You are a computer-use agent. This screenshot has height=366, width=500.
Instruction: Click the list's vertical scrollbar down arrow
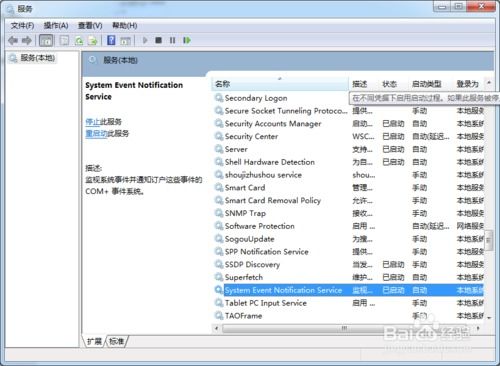(489, 318)
